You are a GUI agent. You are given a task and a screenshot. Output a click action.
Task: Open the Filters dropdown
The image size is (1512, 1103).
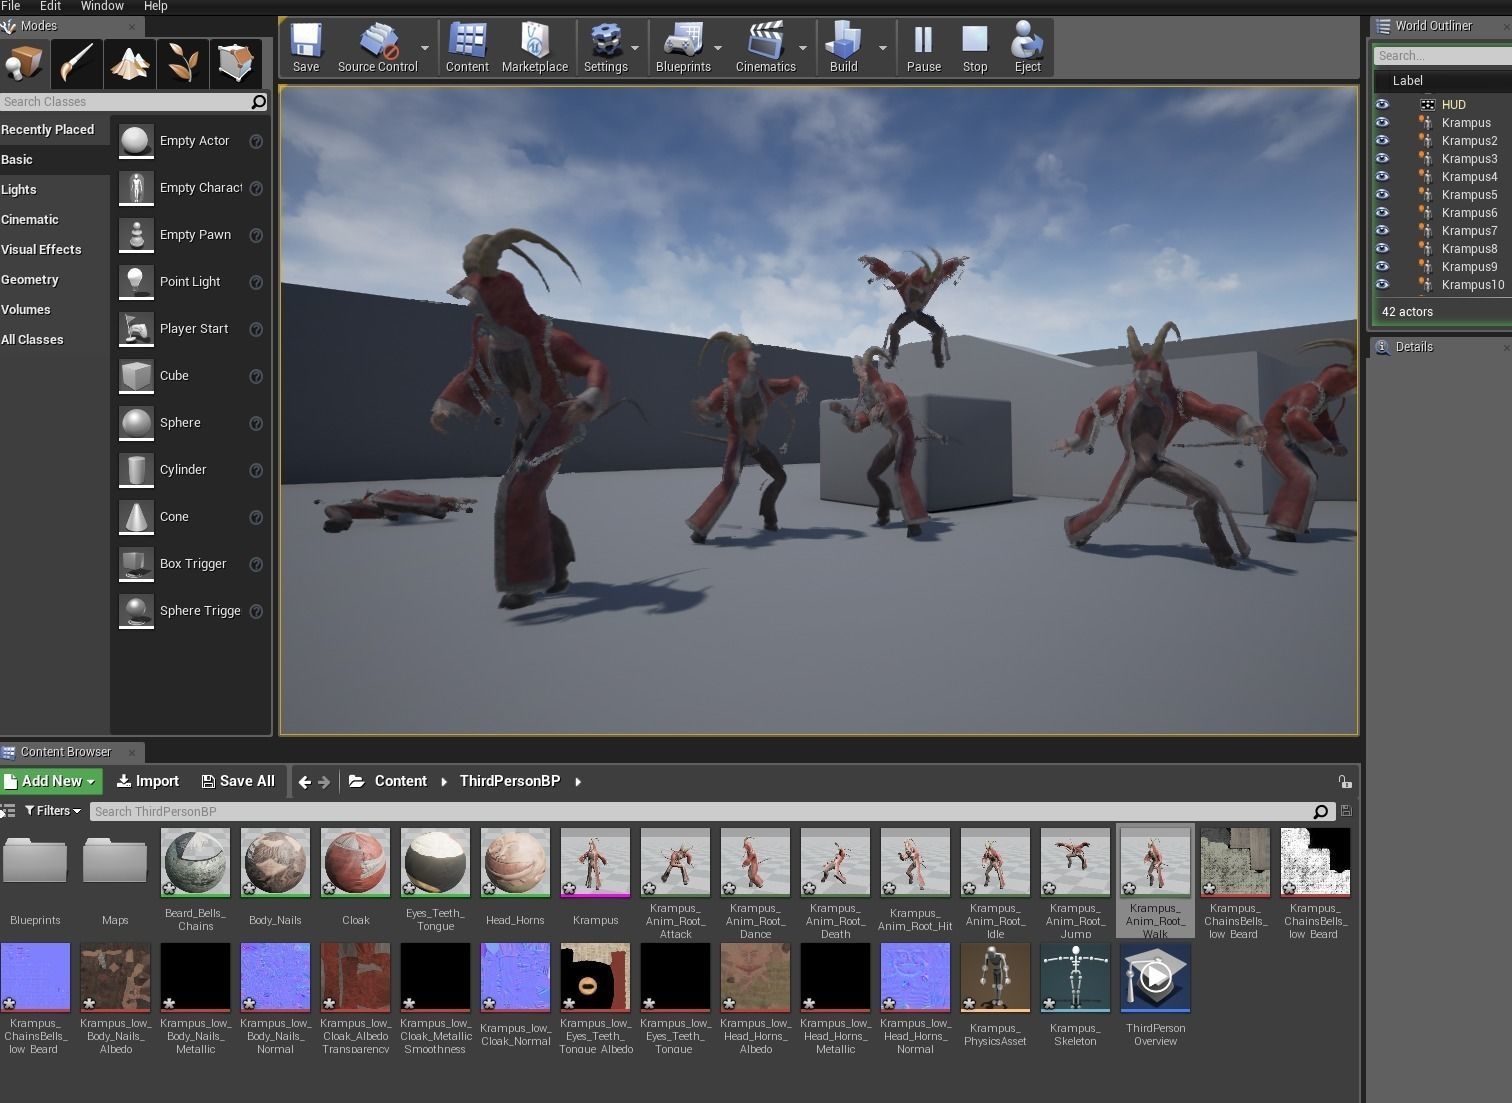click(53, 811)
